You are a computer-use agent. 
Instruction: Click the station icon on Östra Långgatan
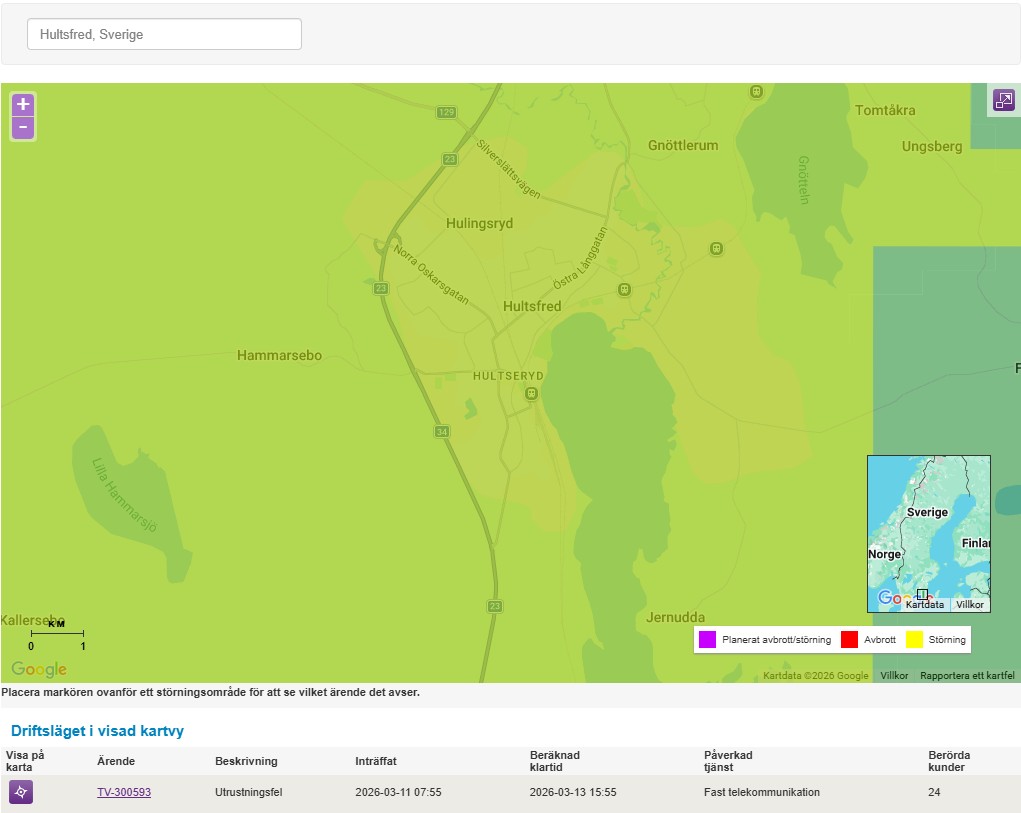624,290
